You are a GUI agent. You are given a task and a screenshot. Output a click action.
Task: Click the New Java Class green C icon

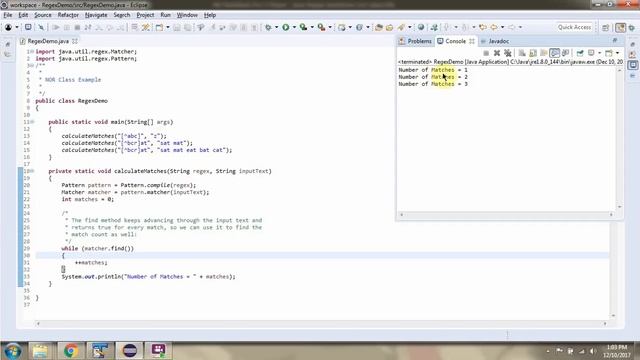pyautogui.click(x=359, y=27)
